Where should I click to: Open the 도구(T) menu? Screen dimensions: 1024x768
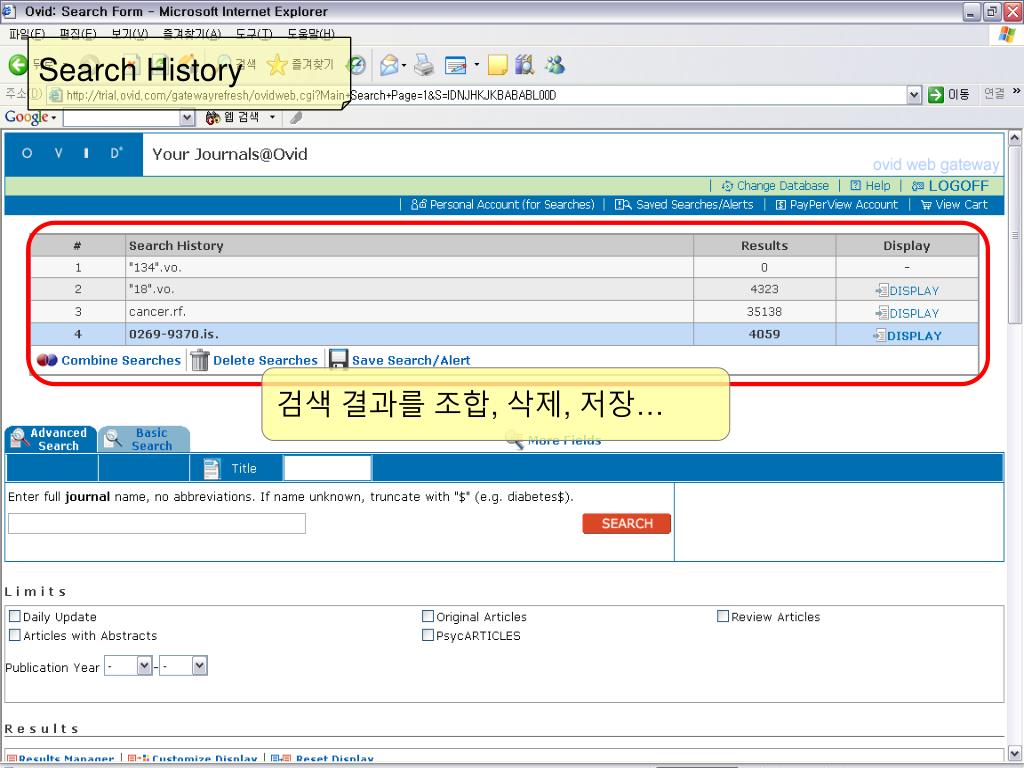click(254, 33)
